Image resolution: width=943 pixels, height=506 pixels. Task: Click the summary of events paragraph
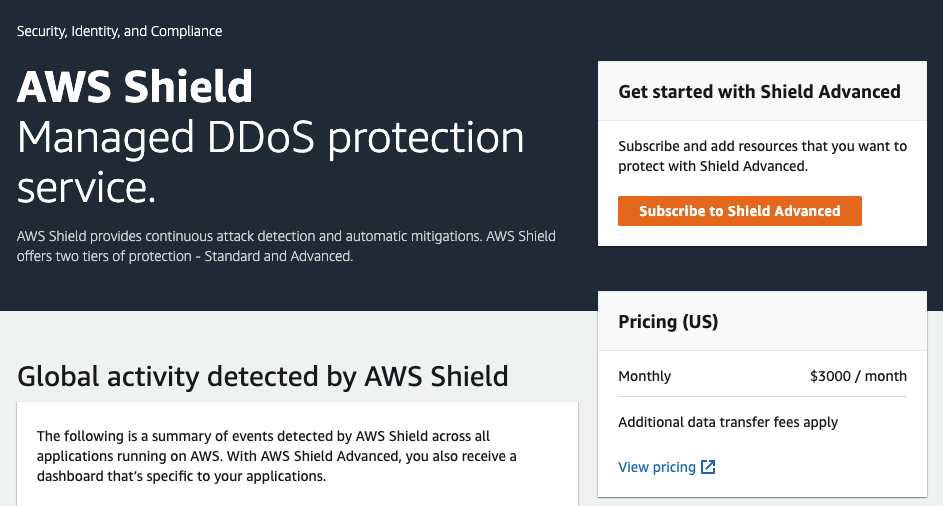point(263,436)
